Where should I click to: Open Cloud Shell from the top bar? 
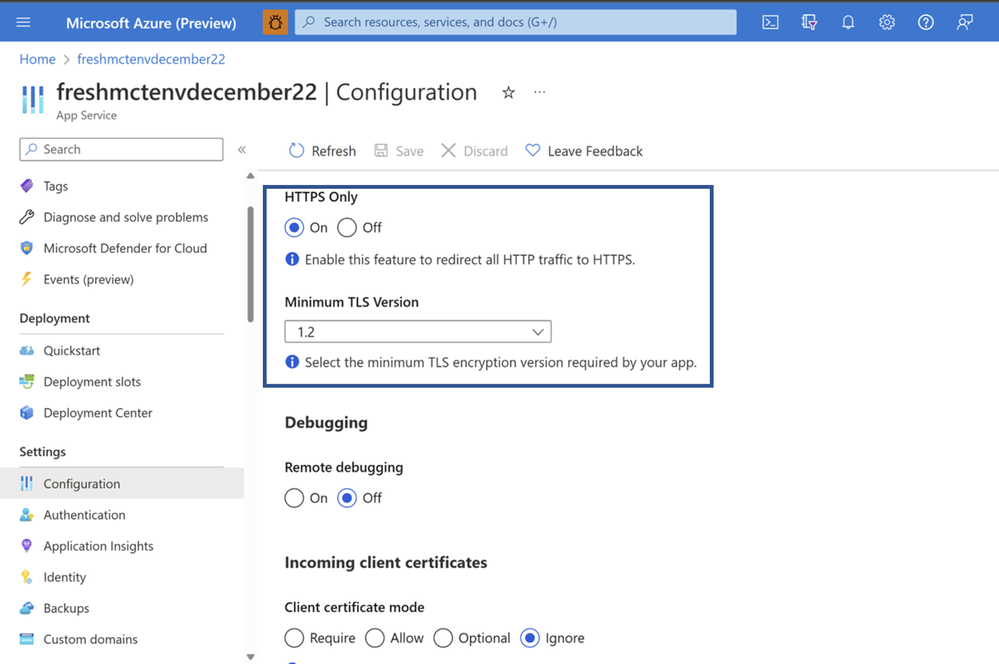click(770, 22)
